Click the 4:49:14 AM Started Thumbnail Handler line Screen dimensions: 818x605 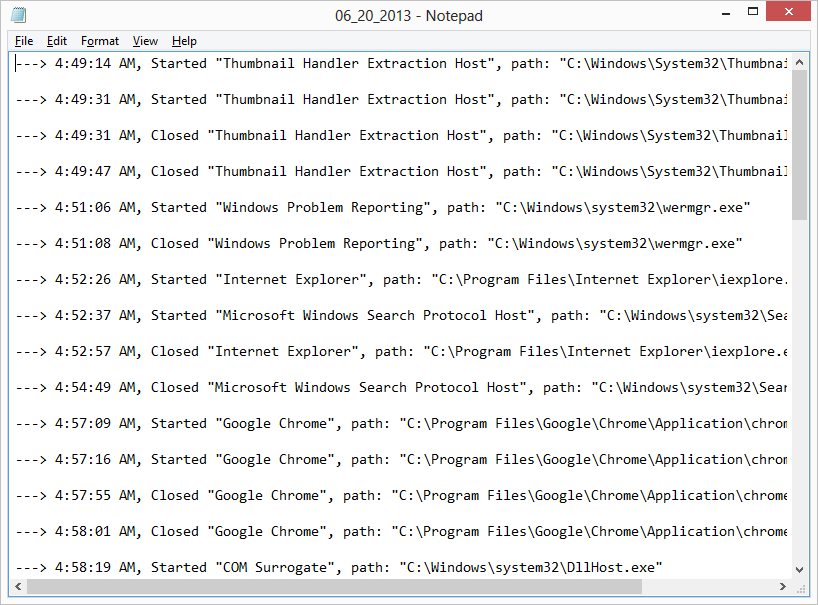(x=401, y=64)
